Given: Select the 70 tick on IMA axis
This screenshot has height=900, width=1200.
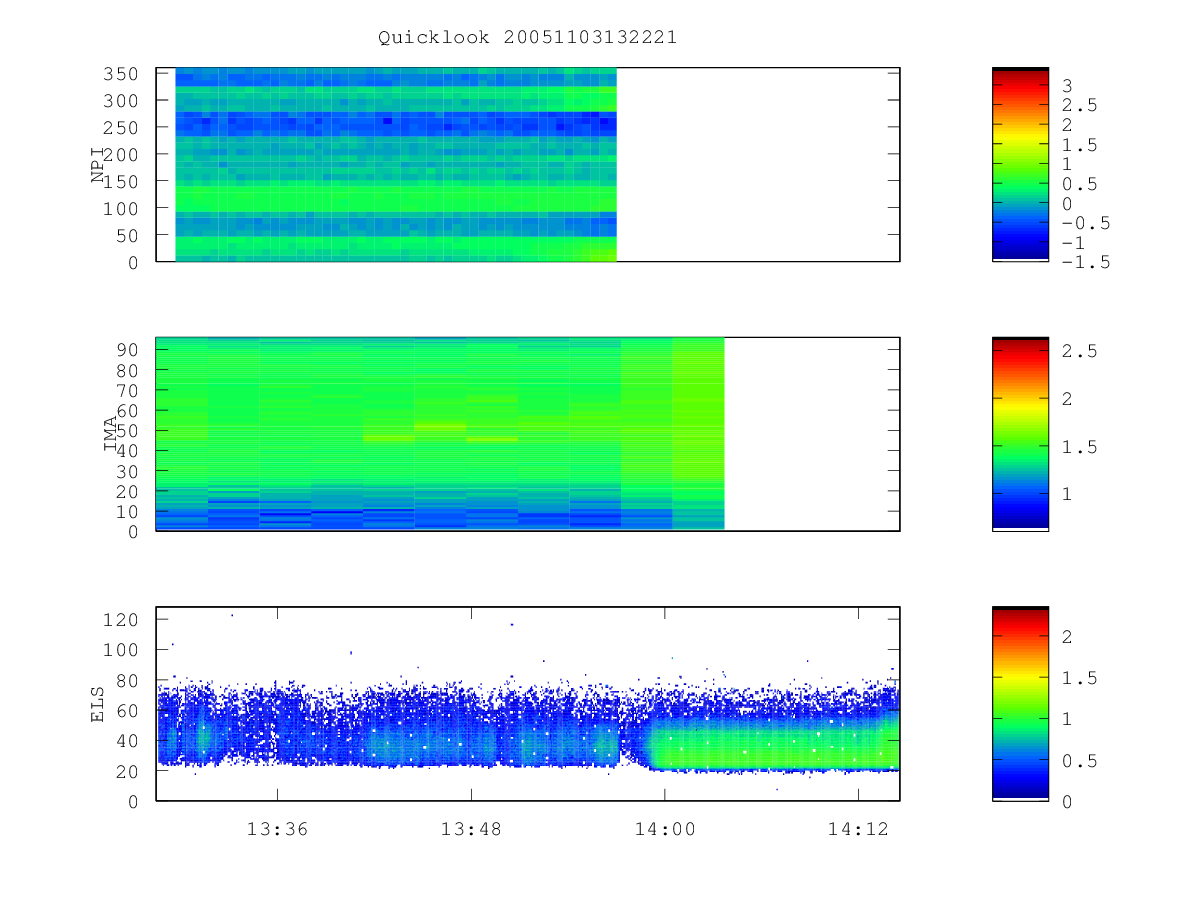Looking at the screenshot, I should click(x=129, y=390).
